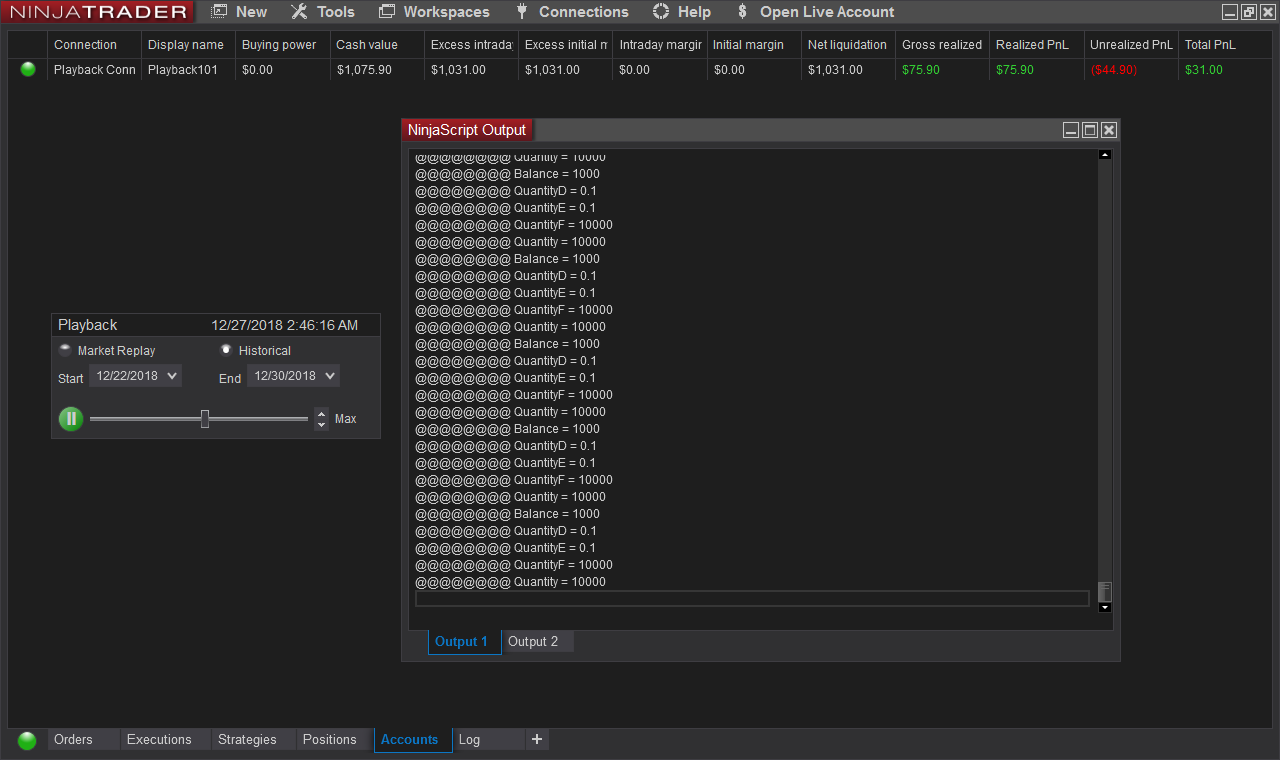1280x760 pixels.
Task: Click the Max speed label
Action: [346, 419]
